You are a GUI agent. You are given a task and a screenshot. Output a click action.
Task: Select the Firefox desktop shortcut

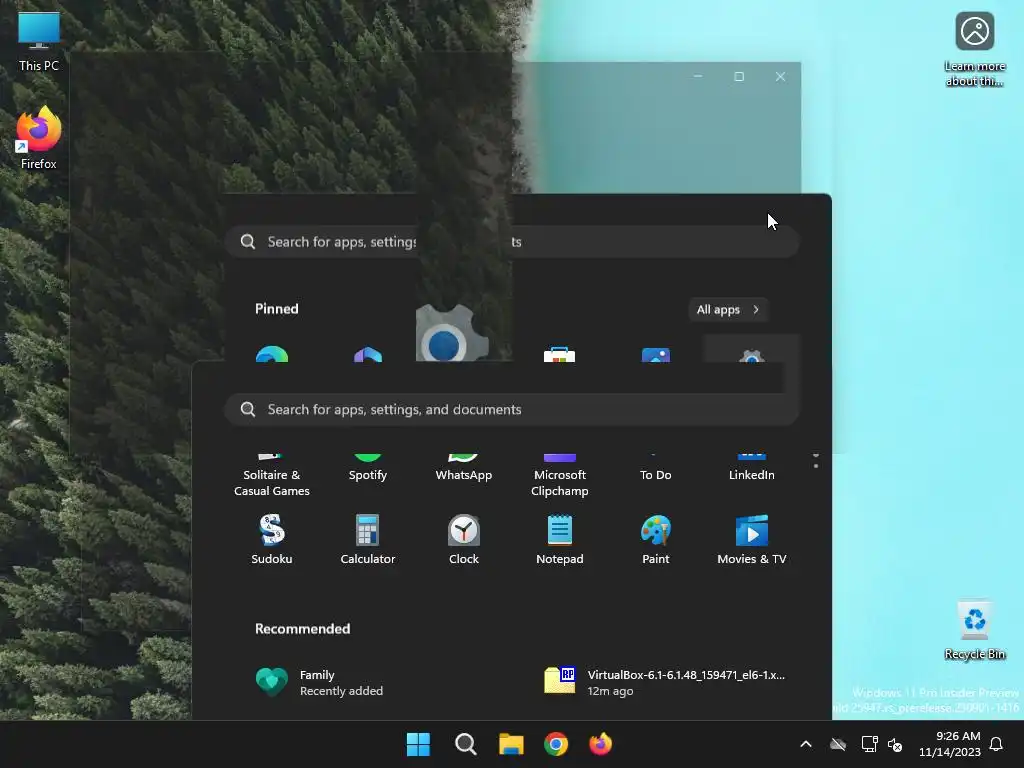coord(39,138)
